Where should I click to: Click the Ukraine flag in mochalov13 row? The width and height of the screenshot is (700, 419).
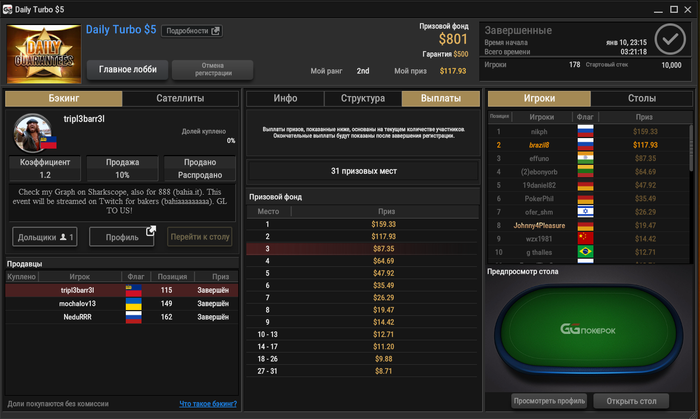133,303
